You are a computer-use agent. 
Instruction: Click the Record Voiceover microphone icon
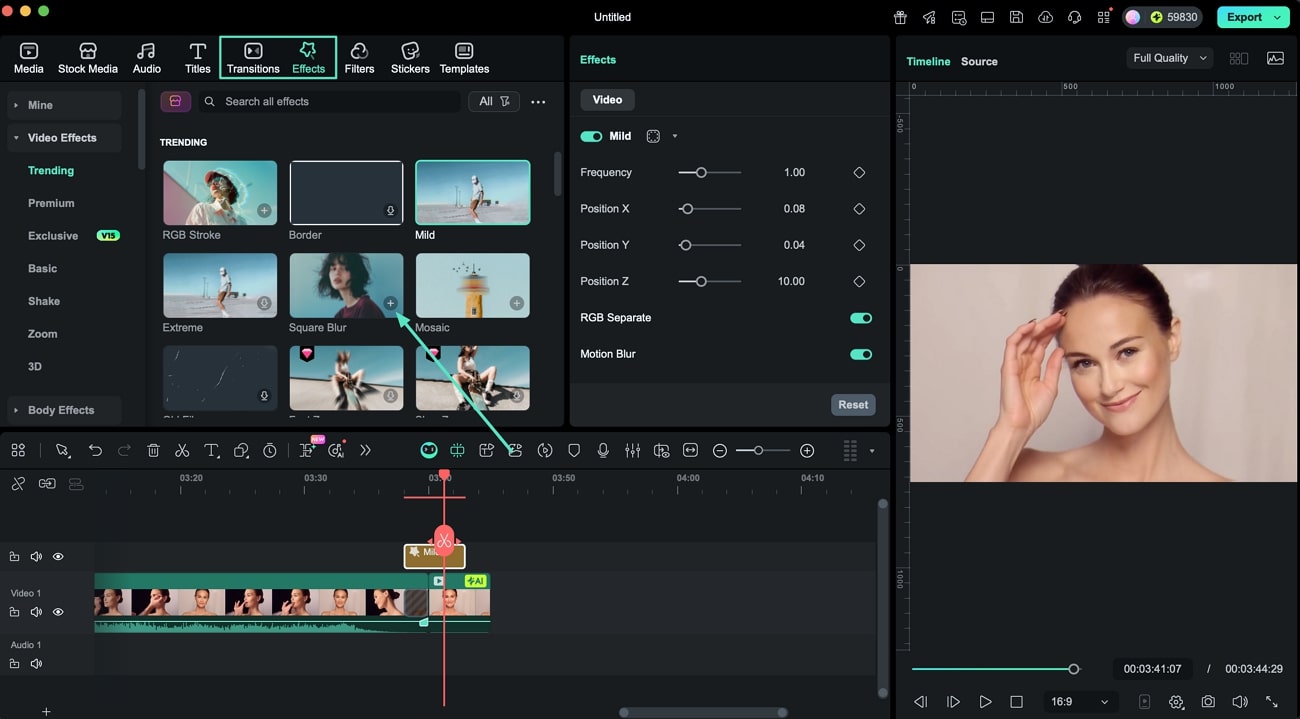pyautogui.click(x=603, y=450)
